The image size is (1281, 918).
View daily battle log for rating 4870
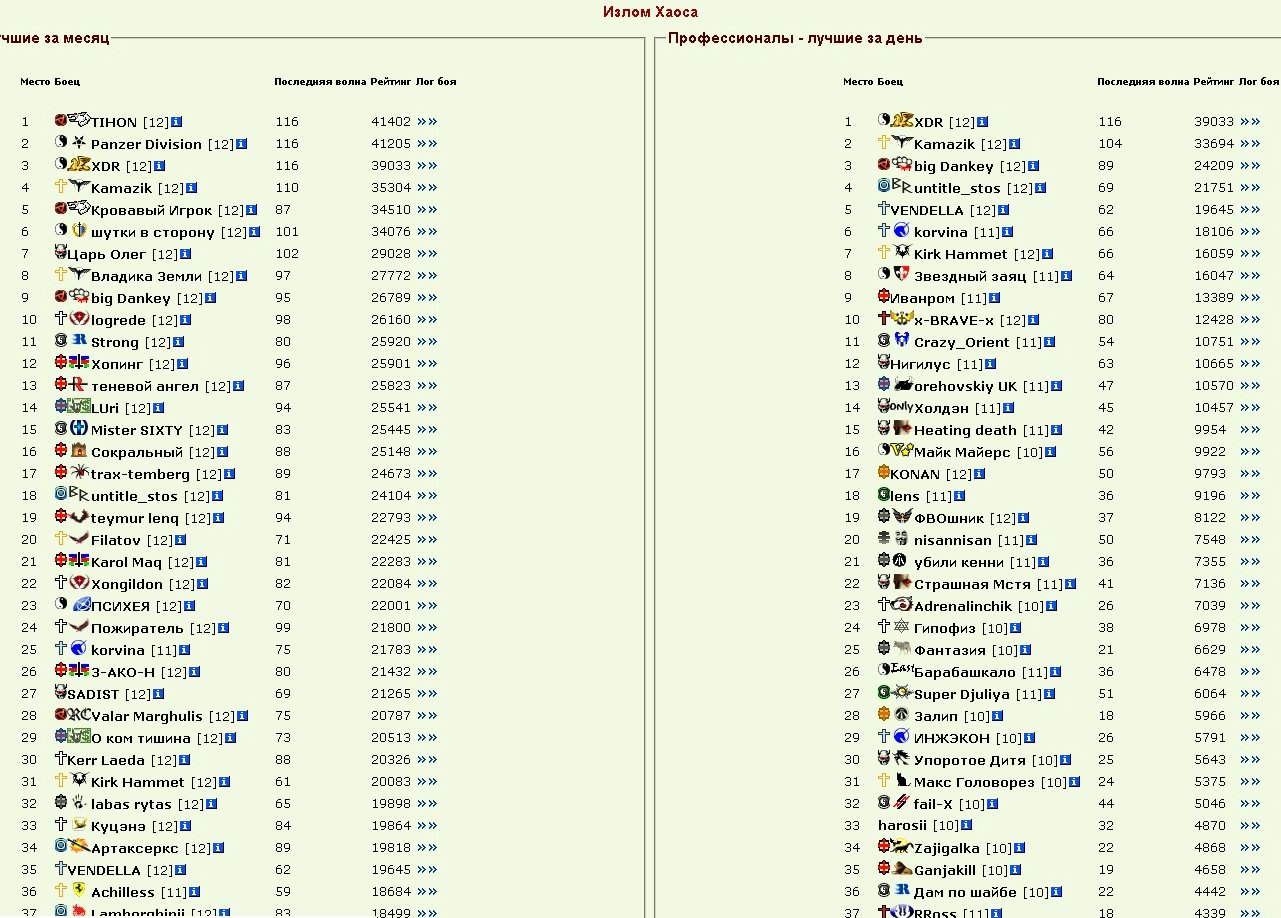(1250, 826)
